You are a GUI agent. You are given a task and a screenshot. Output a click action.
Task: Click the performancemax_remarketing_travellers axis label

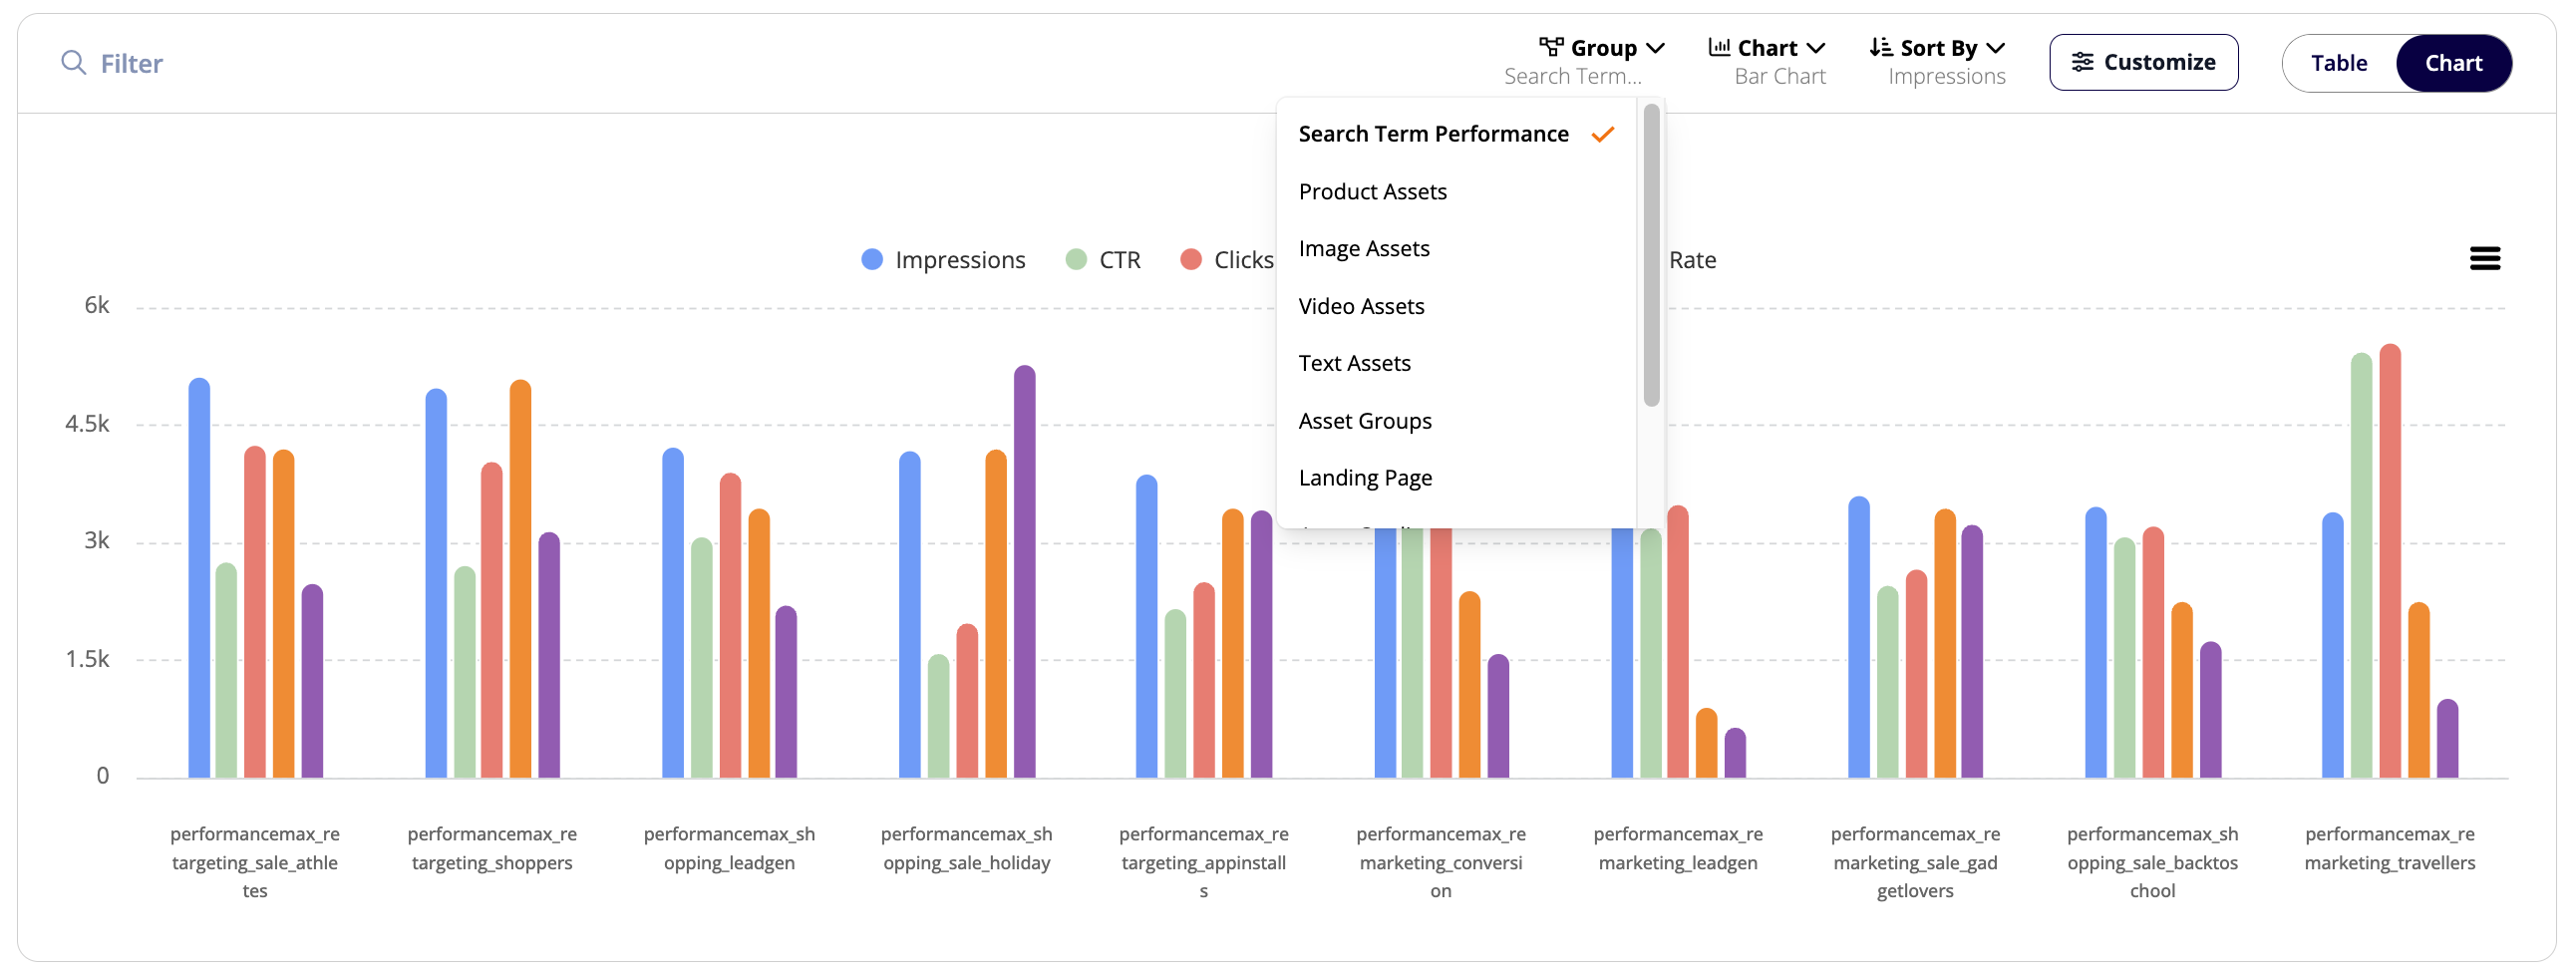2389,848
